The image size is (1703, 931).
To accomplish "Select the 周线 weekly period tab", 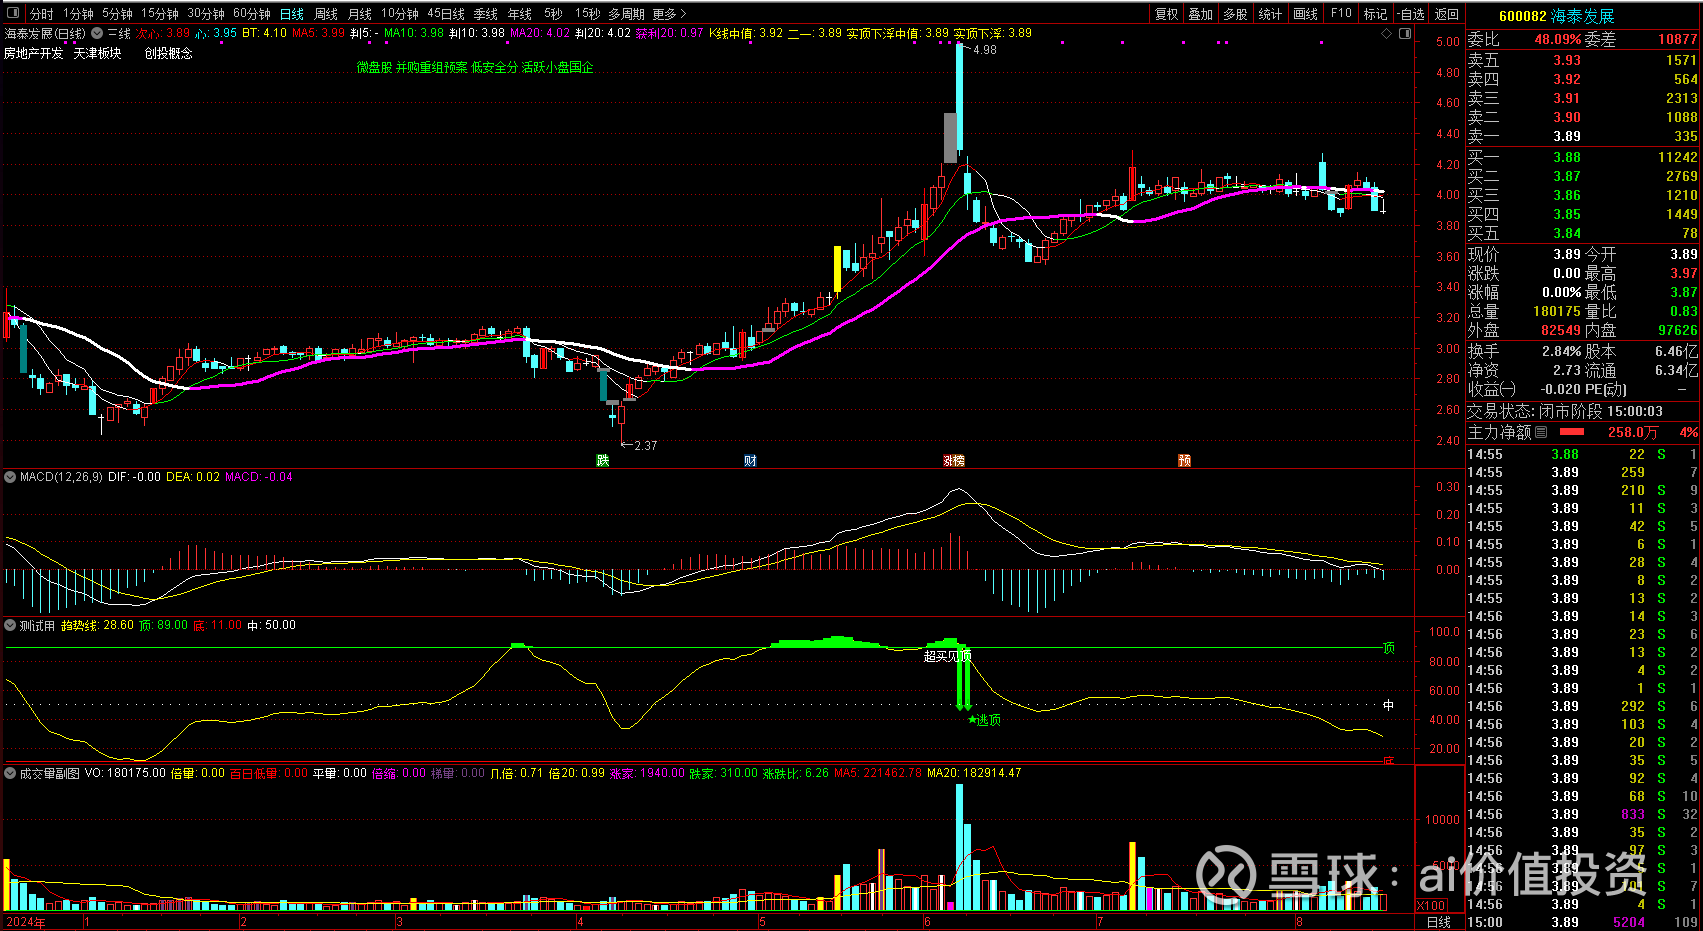I will [x=326, y=14].
